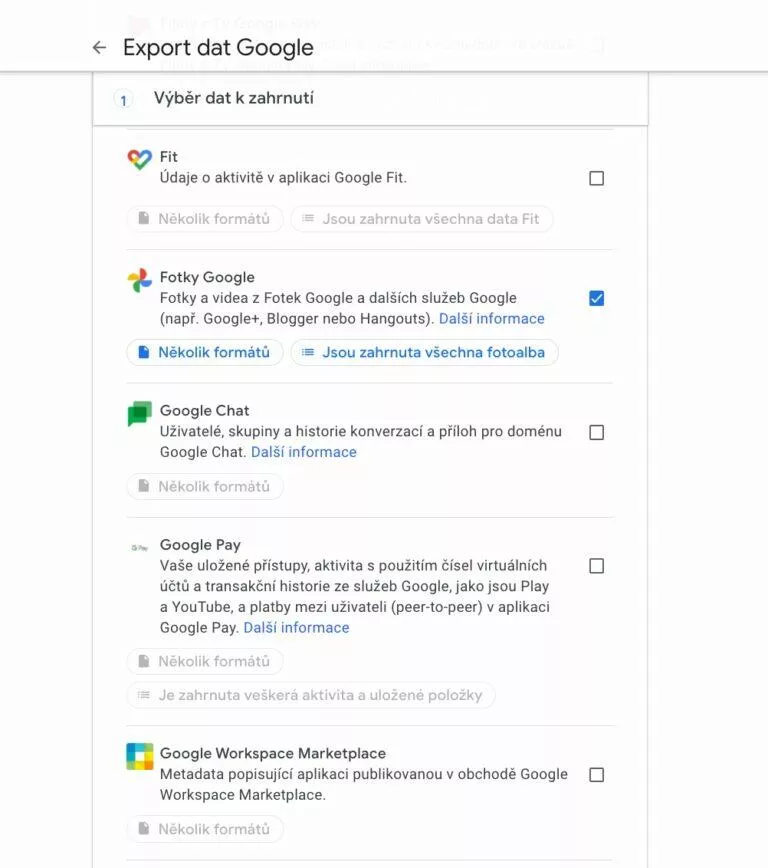Enable the Fit data export checkbox
768x868 pixels.
pos(596,178)
